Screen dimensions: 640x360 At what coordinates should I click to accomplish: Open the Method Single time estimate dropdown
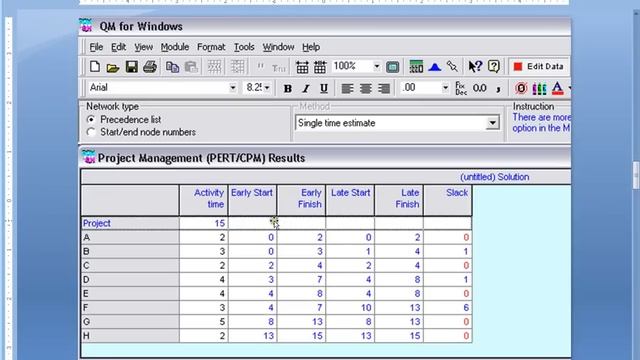[493, 123]
